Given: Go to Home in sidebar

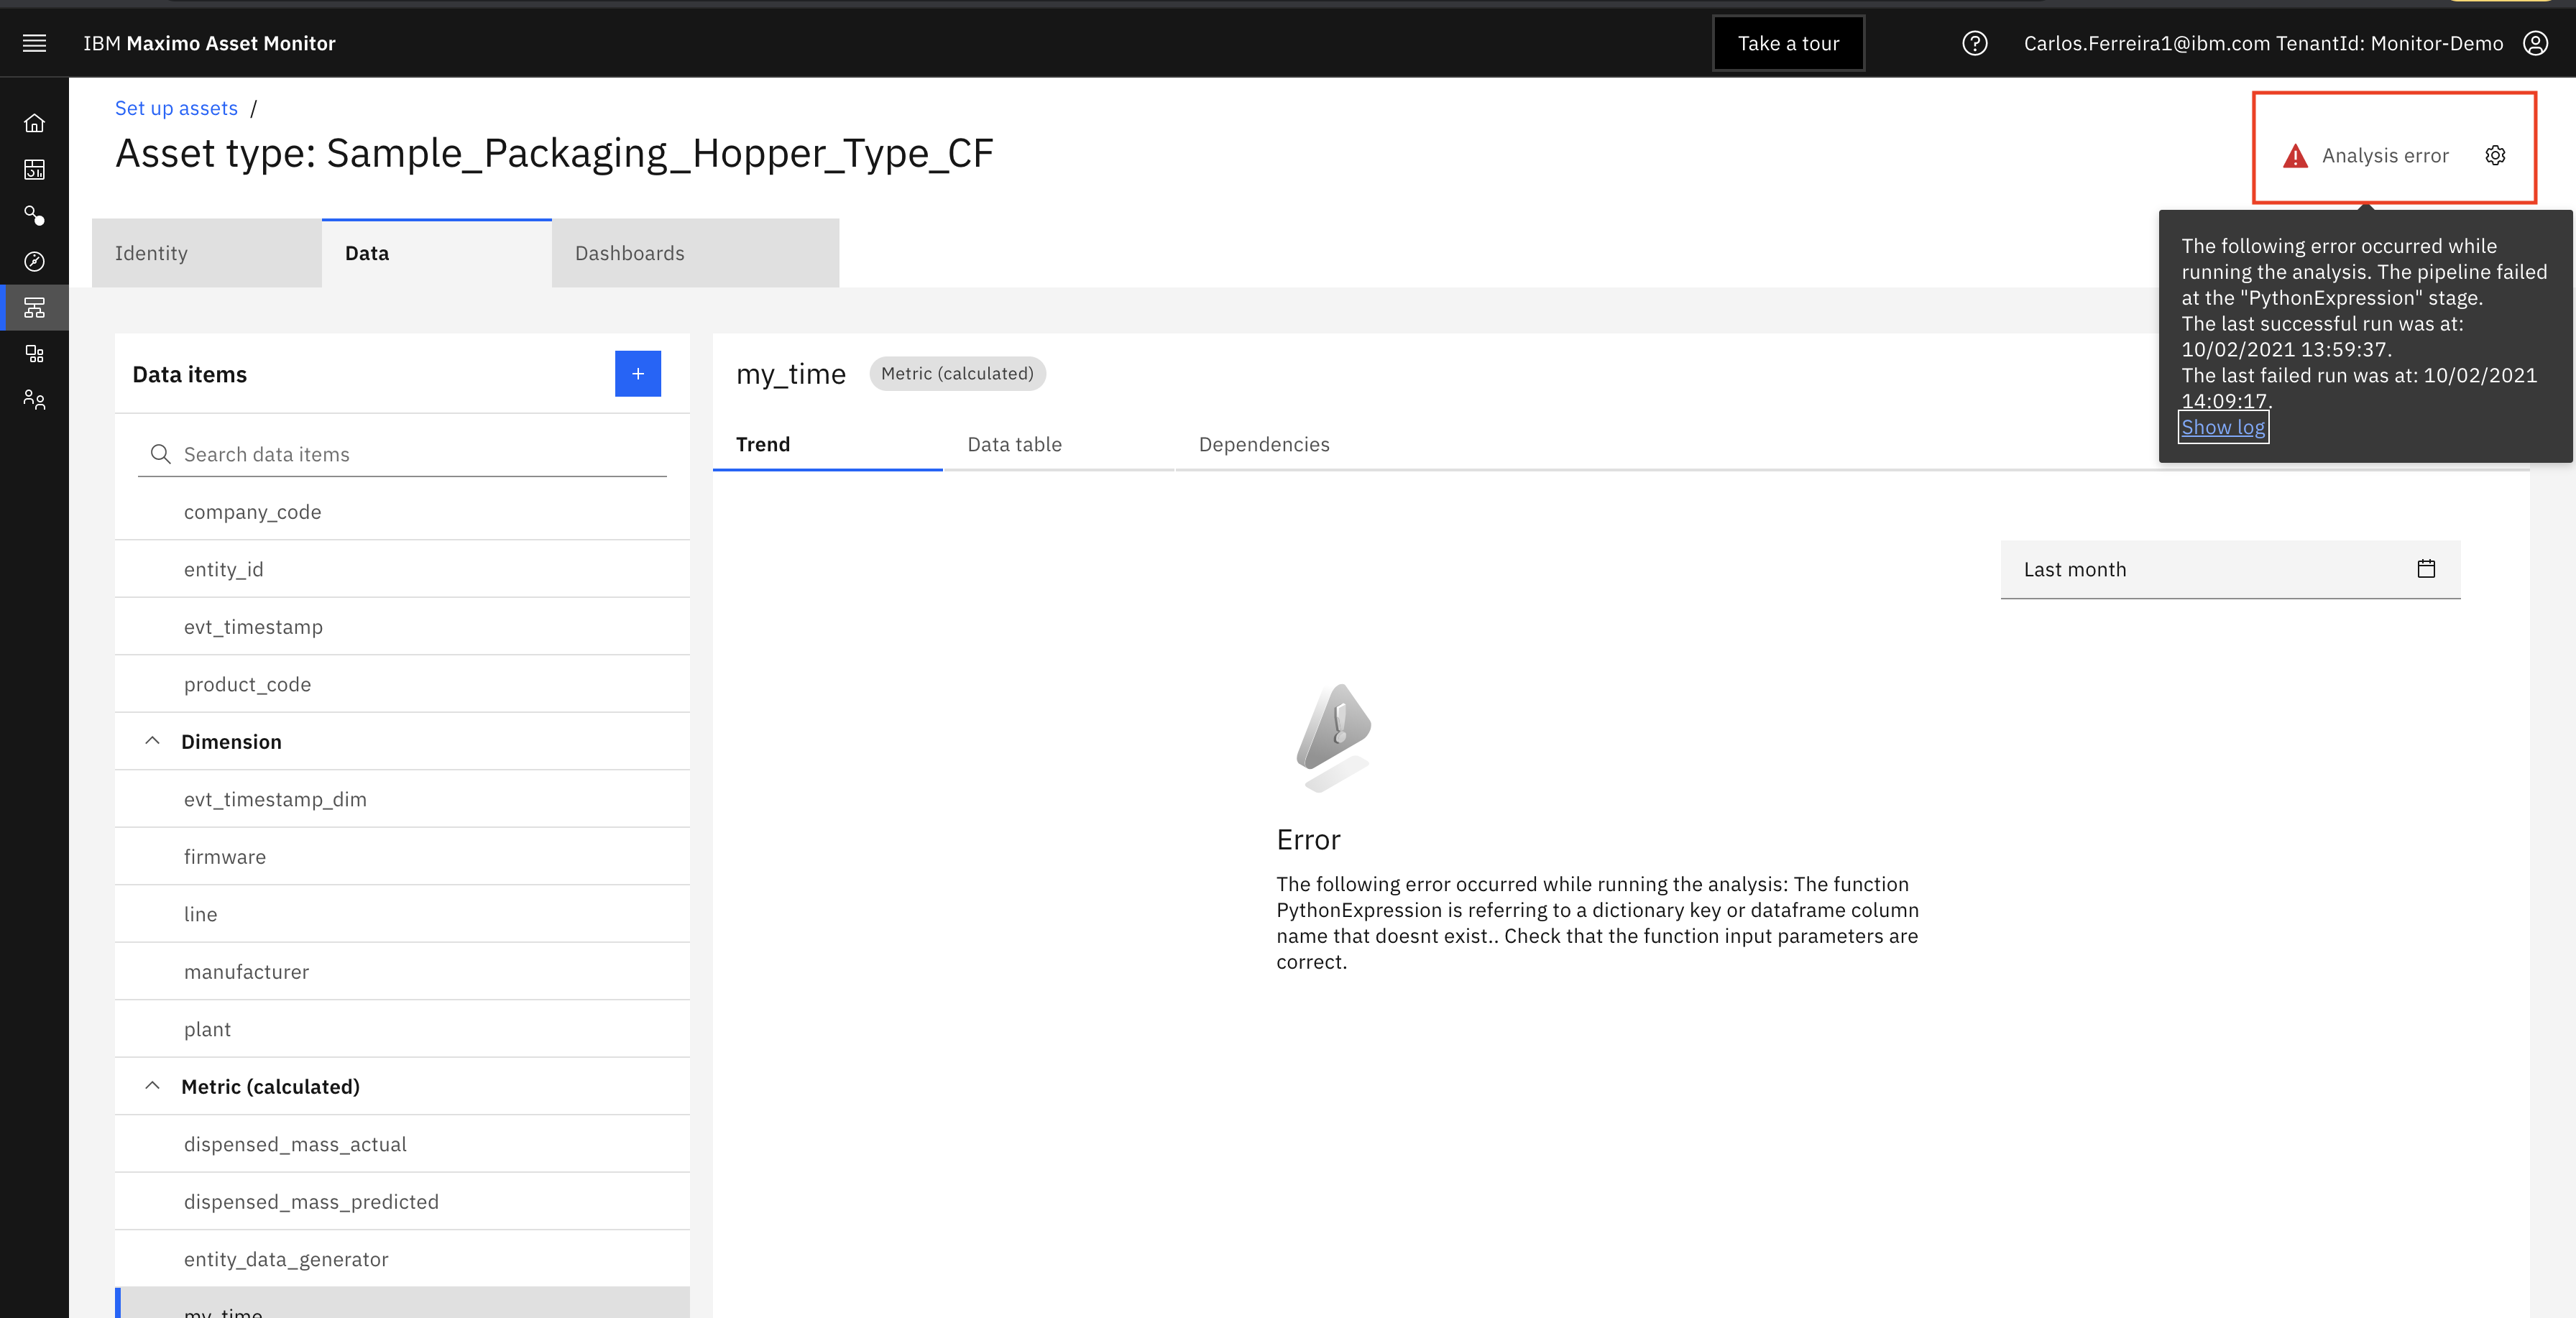Looking at the screenshot, I should pyautogui.click(x=34, y=123).
